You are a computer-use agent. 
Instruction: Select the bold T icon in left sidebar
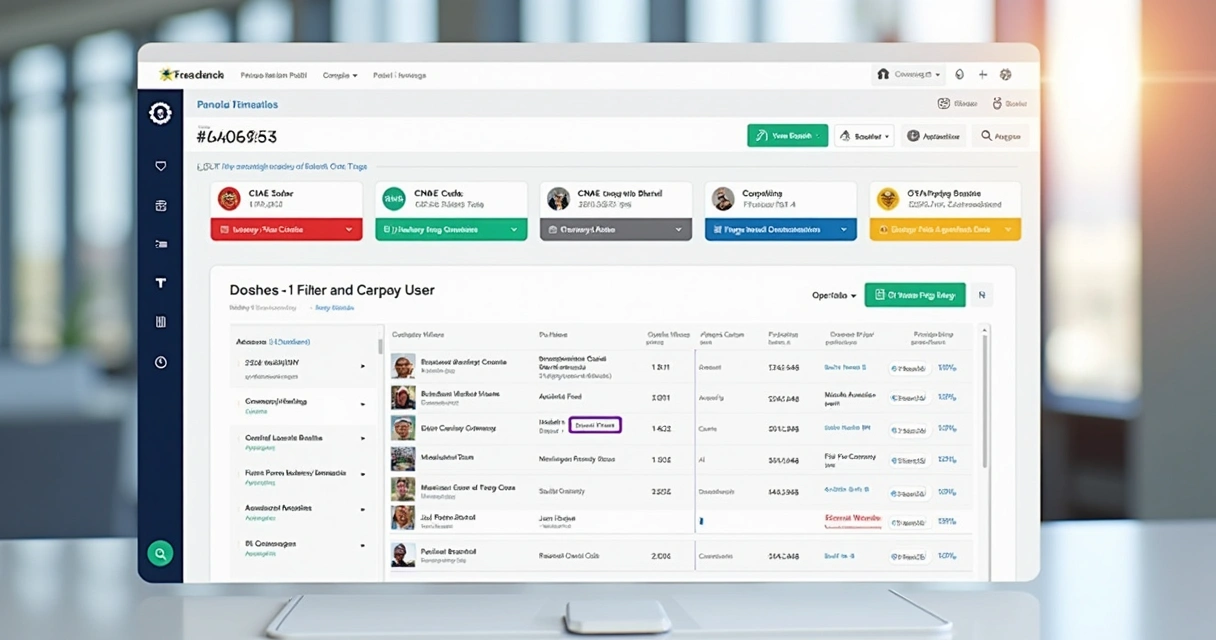[x=160, y=284]
